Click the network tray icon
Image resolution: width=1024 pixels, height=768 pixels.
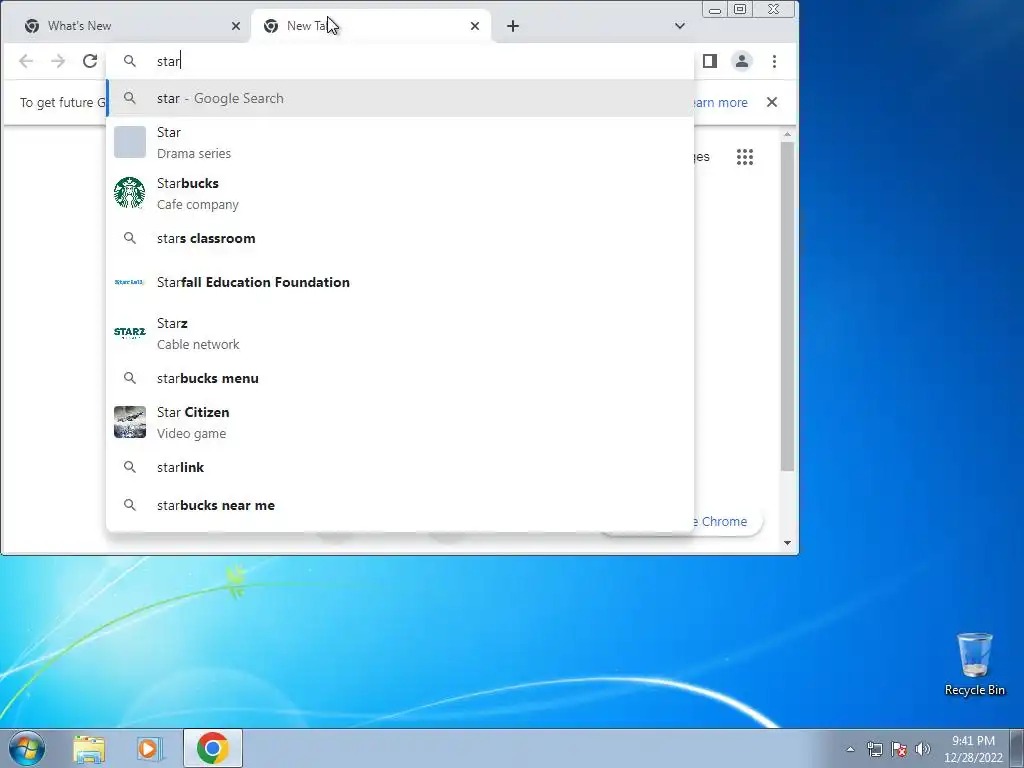[874, 749]
